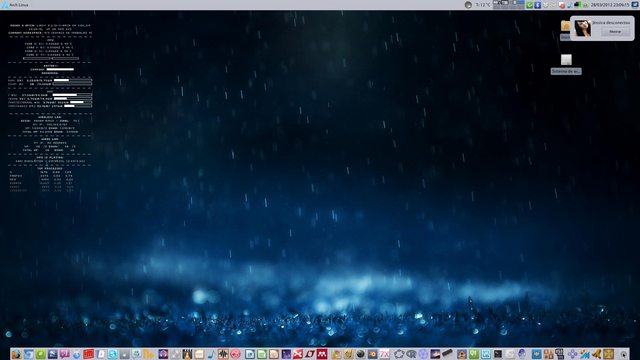The height and width of the screenshot is (360, 640).
Task: Click the rightmost blue panel icon
Action: 635,5
